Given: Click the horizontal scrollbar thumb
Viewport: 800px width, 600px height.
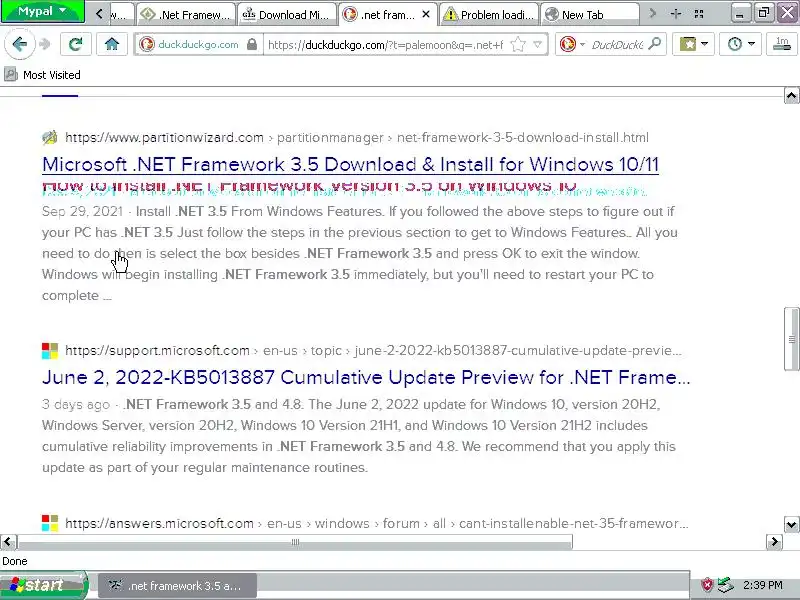Looking at the screenshot, I should [295, 542].
